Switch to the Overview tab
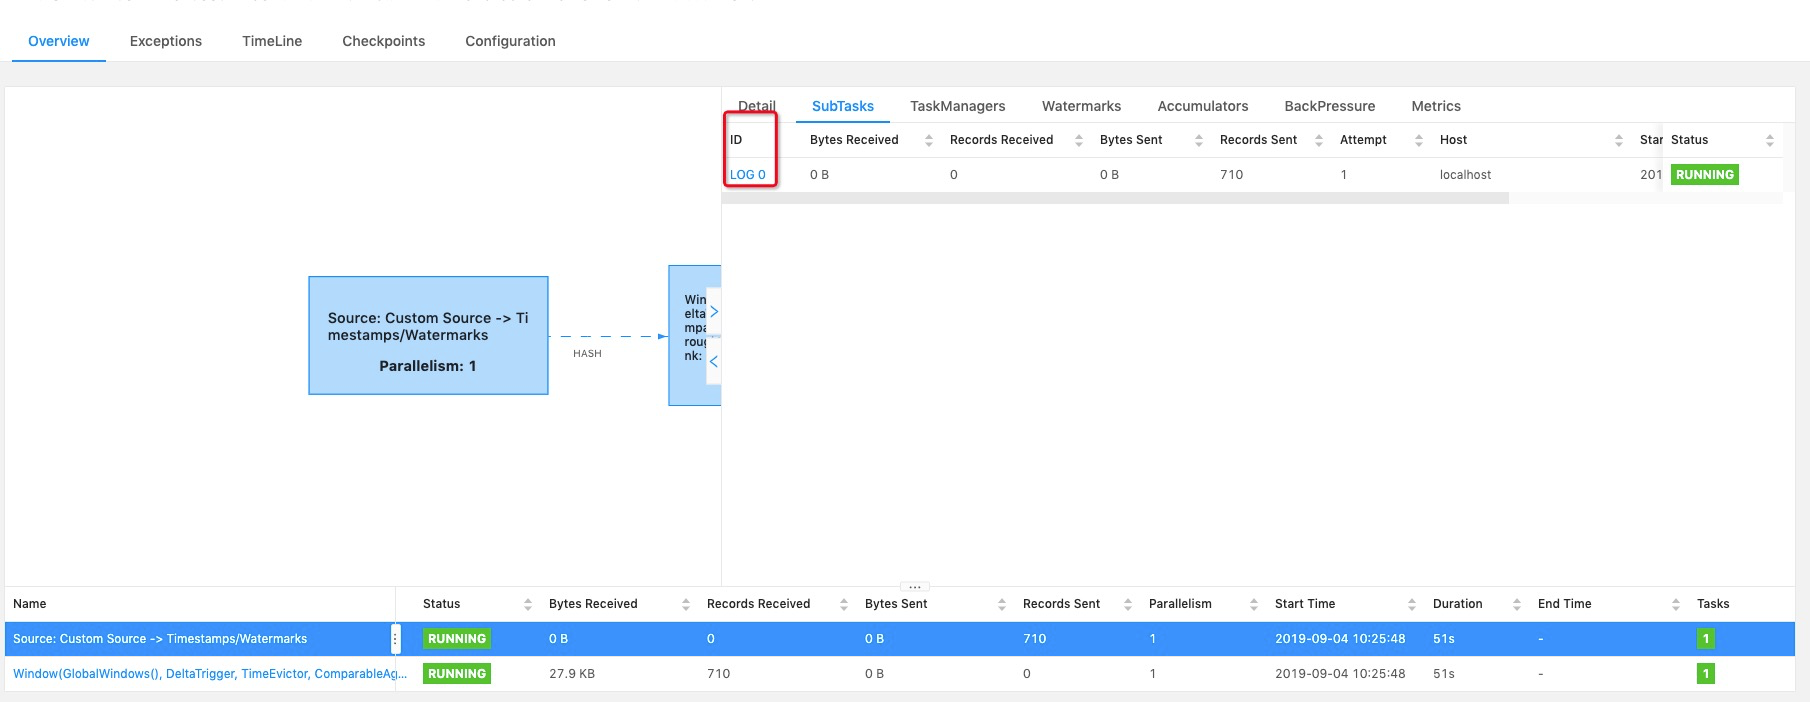This screenshot has width=1810, height=702. [x=58, y=41]
